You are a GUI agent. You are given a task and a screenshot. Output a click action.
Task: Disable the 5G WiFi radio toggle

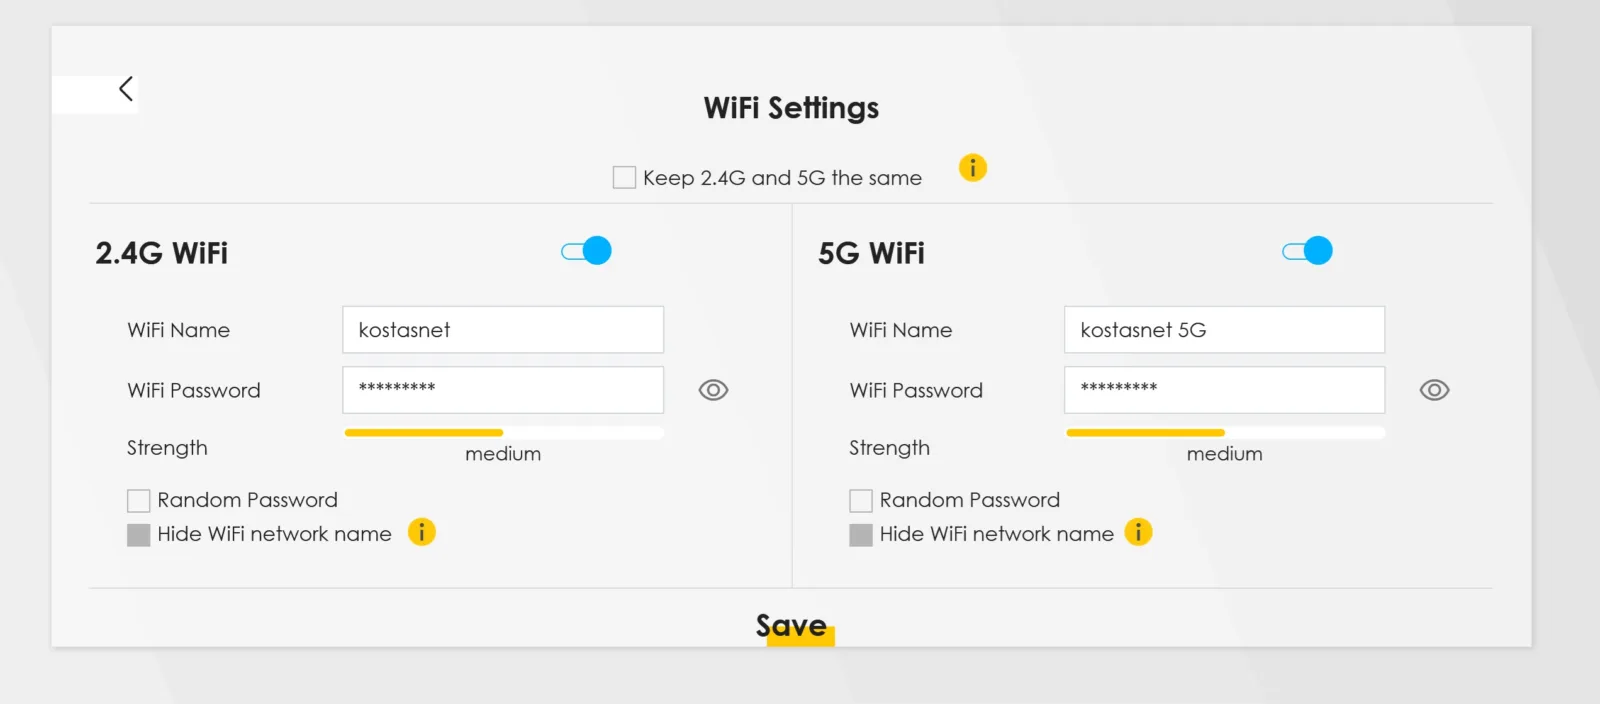[1307, 250]
